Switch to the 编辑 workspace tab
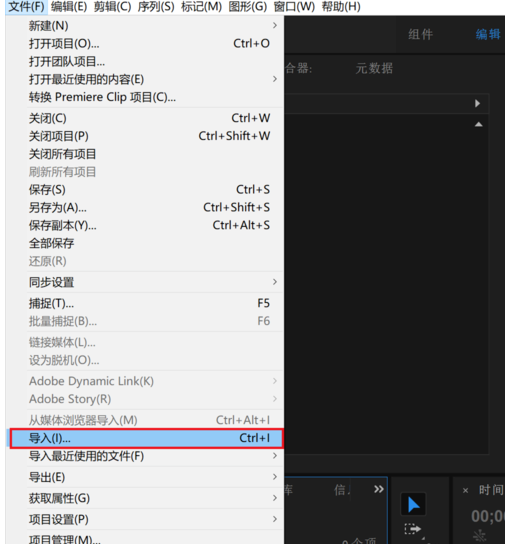The width and height of the screenshot is (505, 544). [488, 34]
